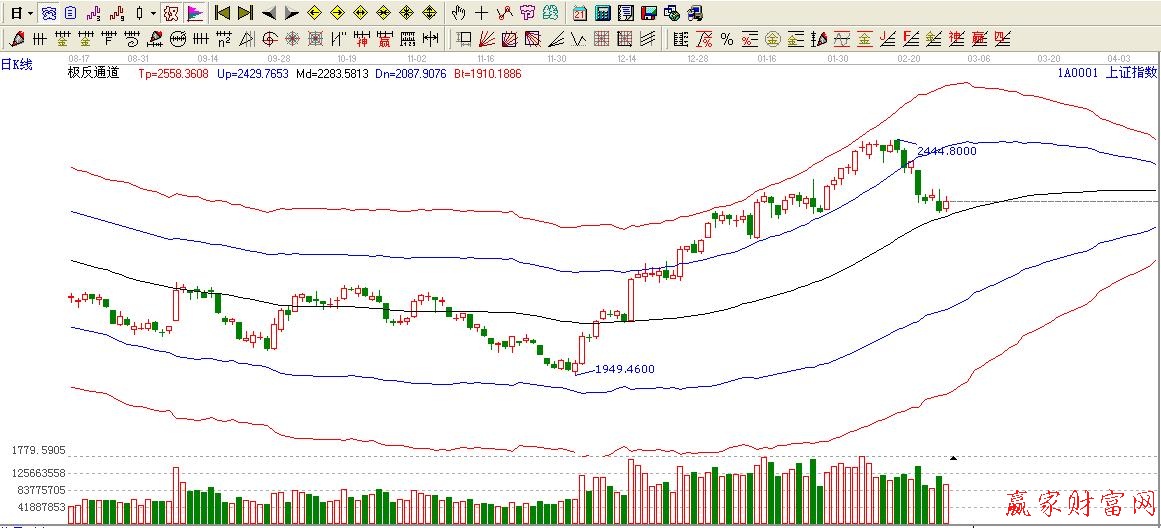Open the calculator tool
This screenshot has width=1161, height=528.
click(x=603, y=13)
